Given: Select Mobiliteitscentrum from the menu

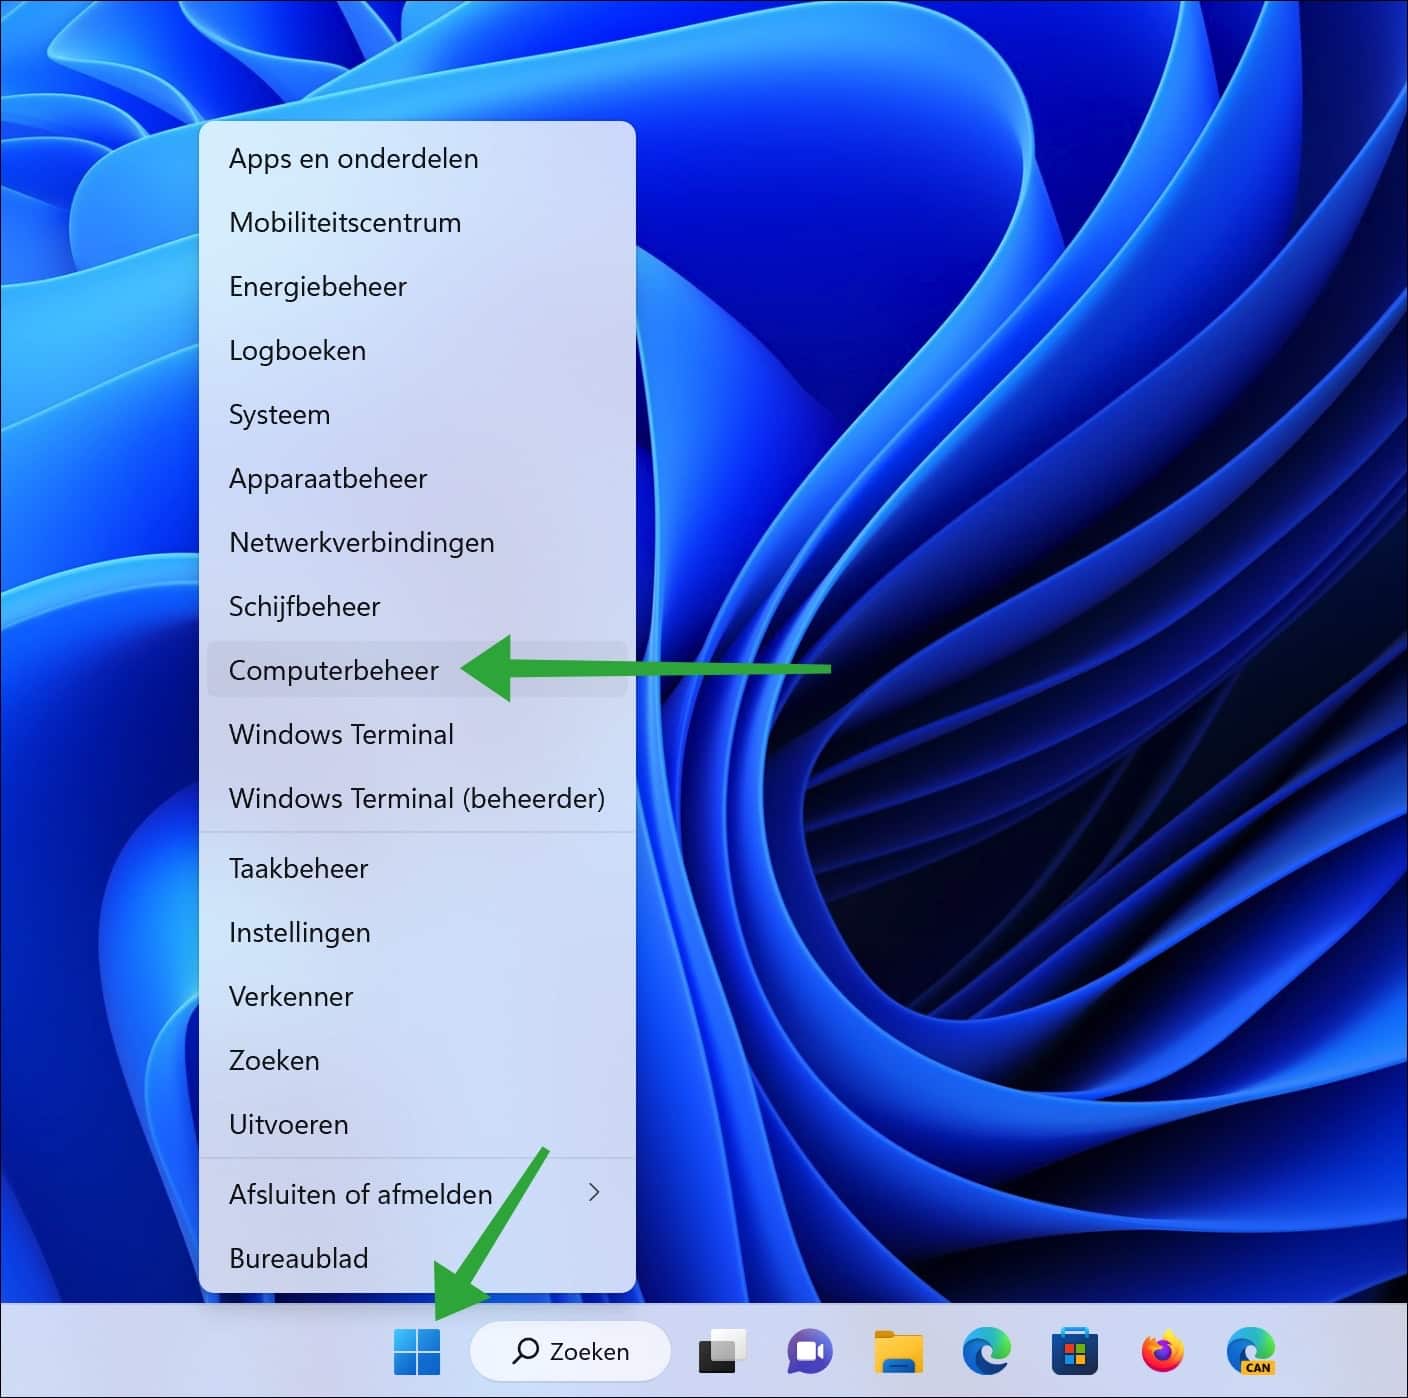Looking at the screenshot, I should (x=417, y=222).
